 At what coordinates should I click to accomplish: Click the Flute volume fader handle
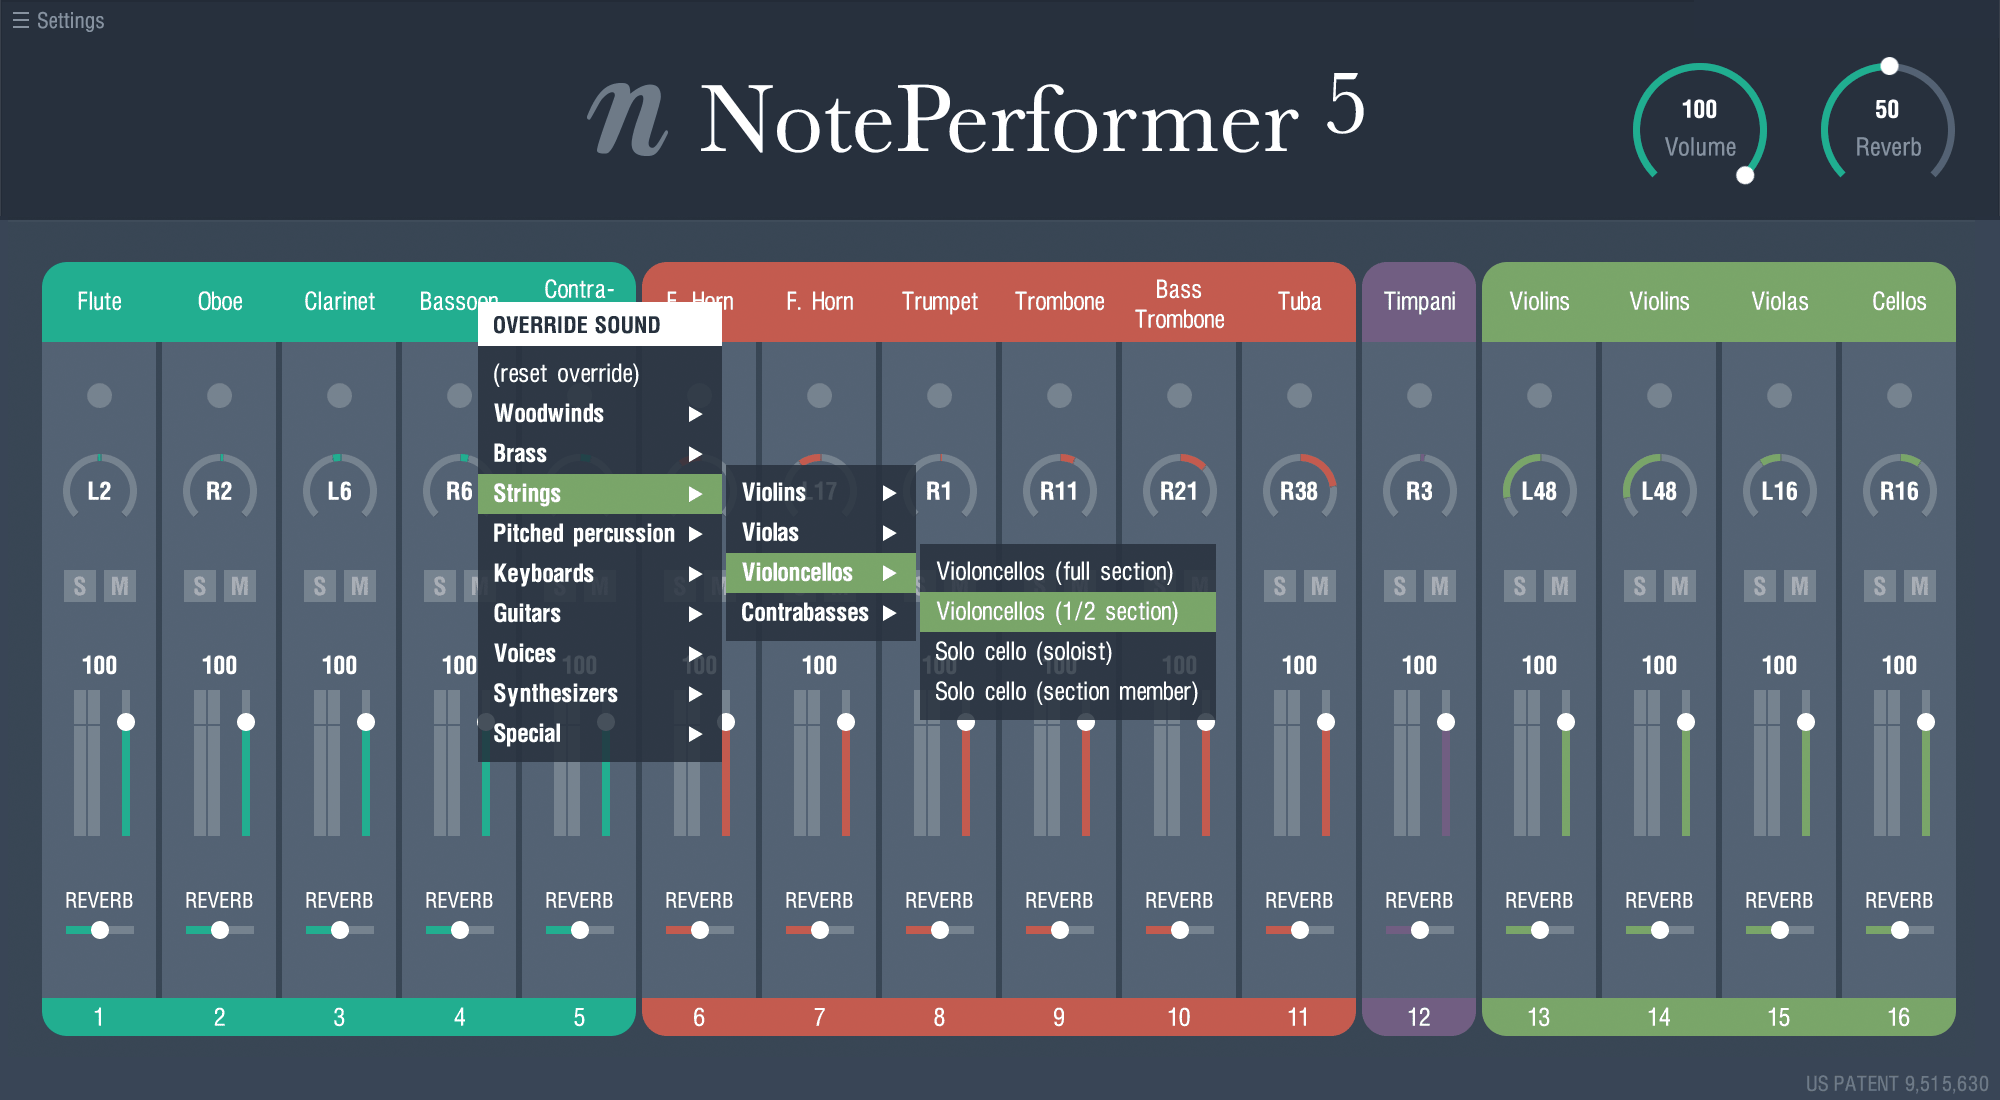pos(126,722)
